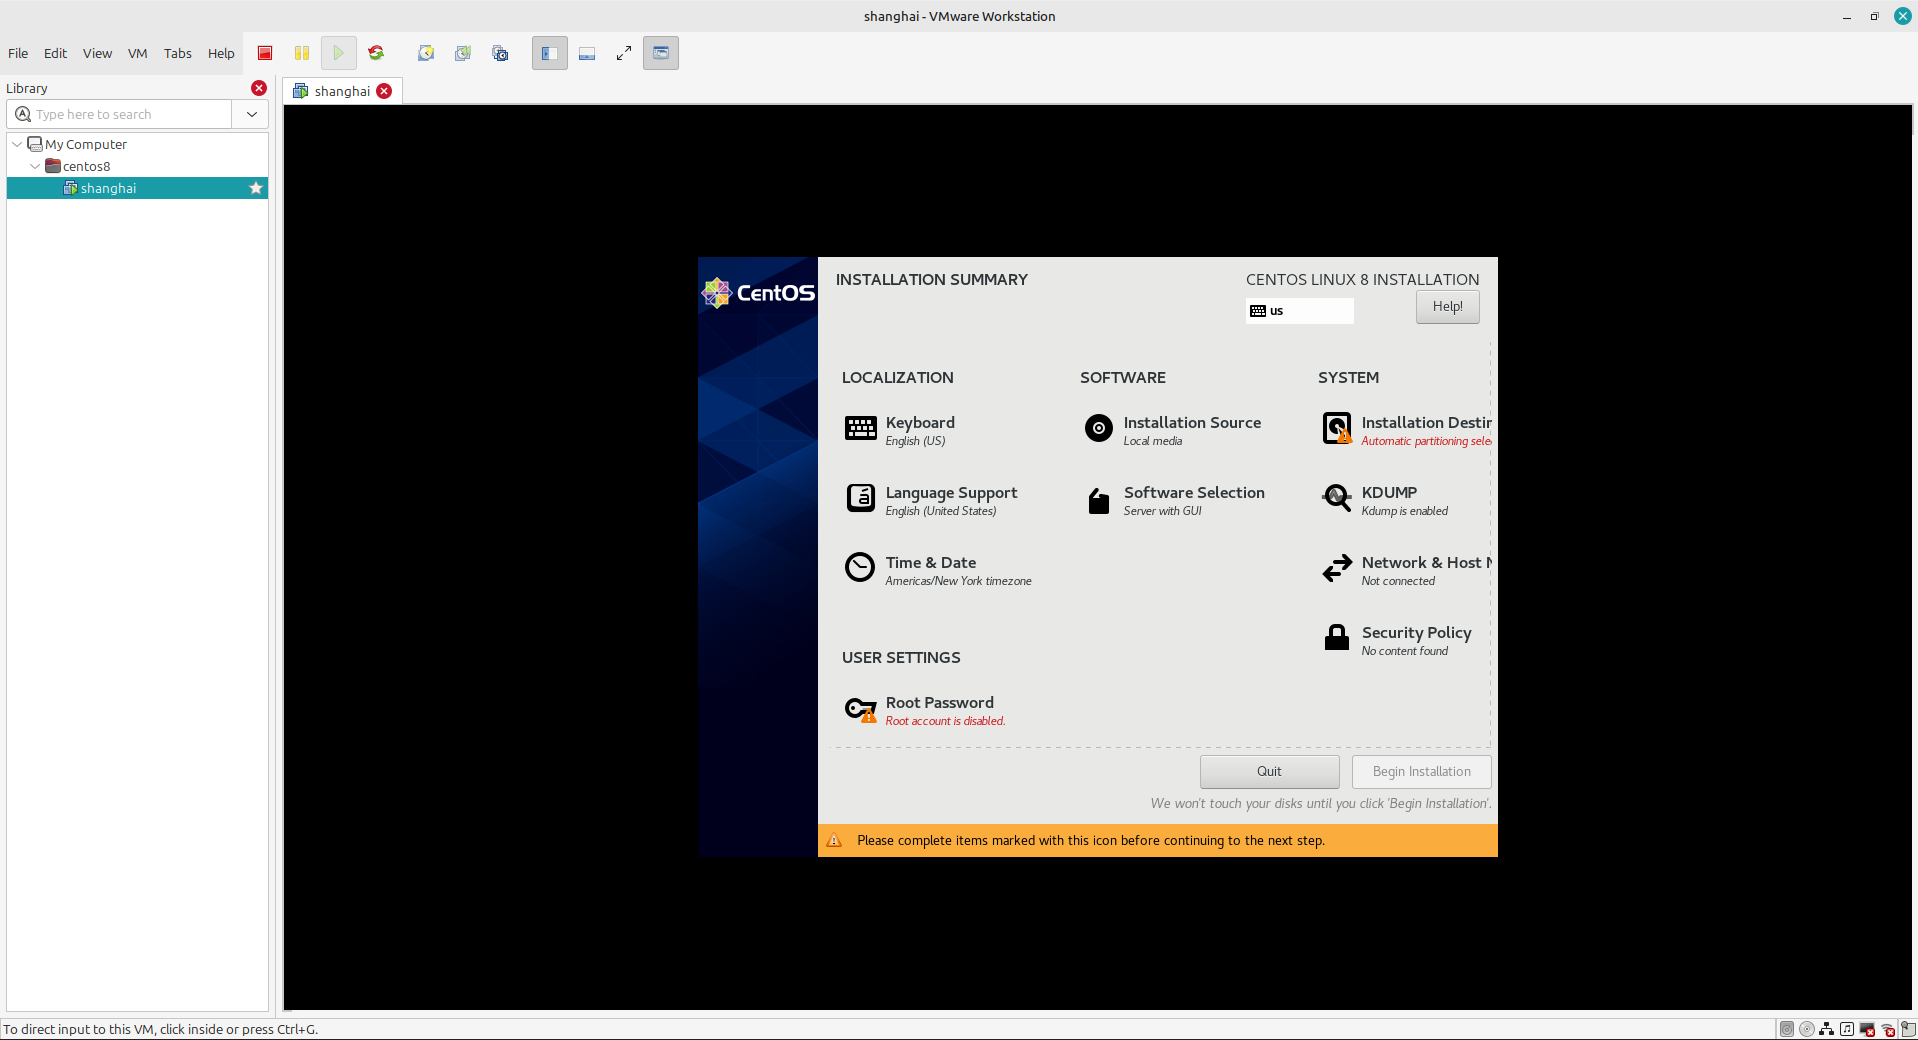Toggle the thumbnail bar icon
Screen dimensions: 1918x1040
pos(587,53)
